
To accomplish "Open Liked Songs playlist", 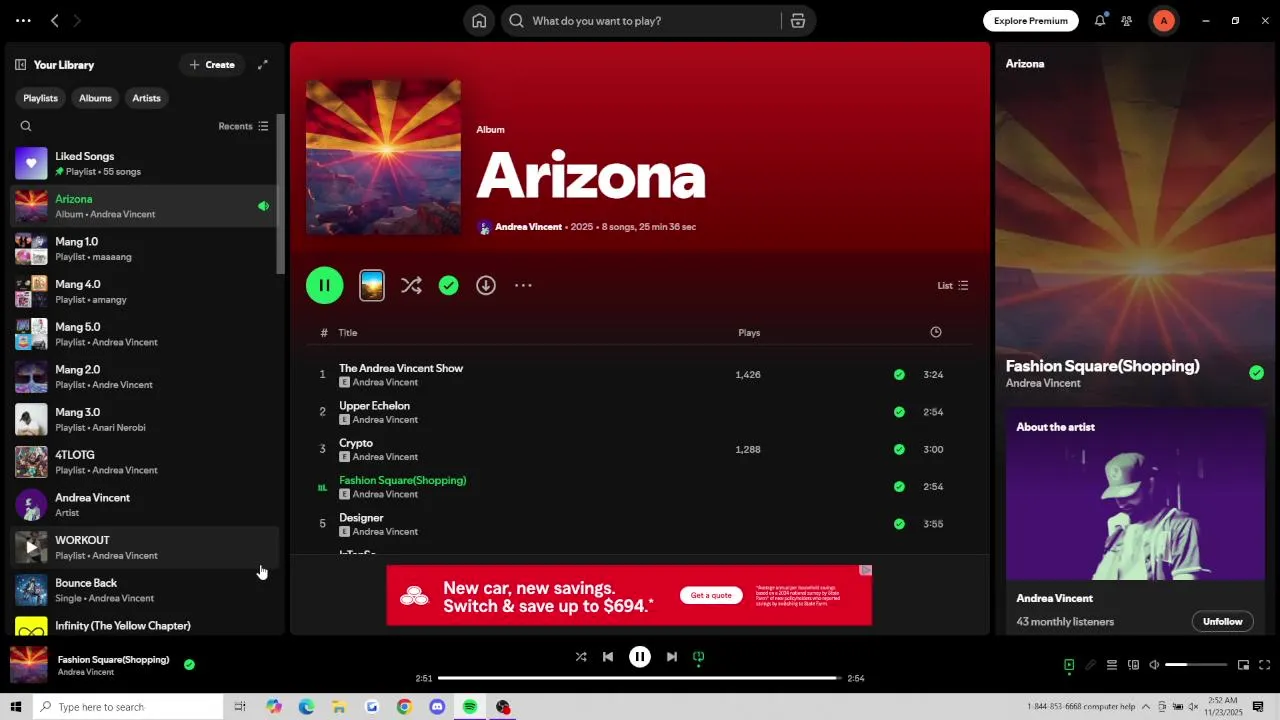I will [142, 163].
